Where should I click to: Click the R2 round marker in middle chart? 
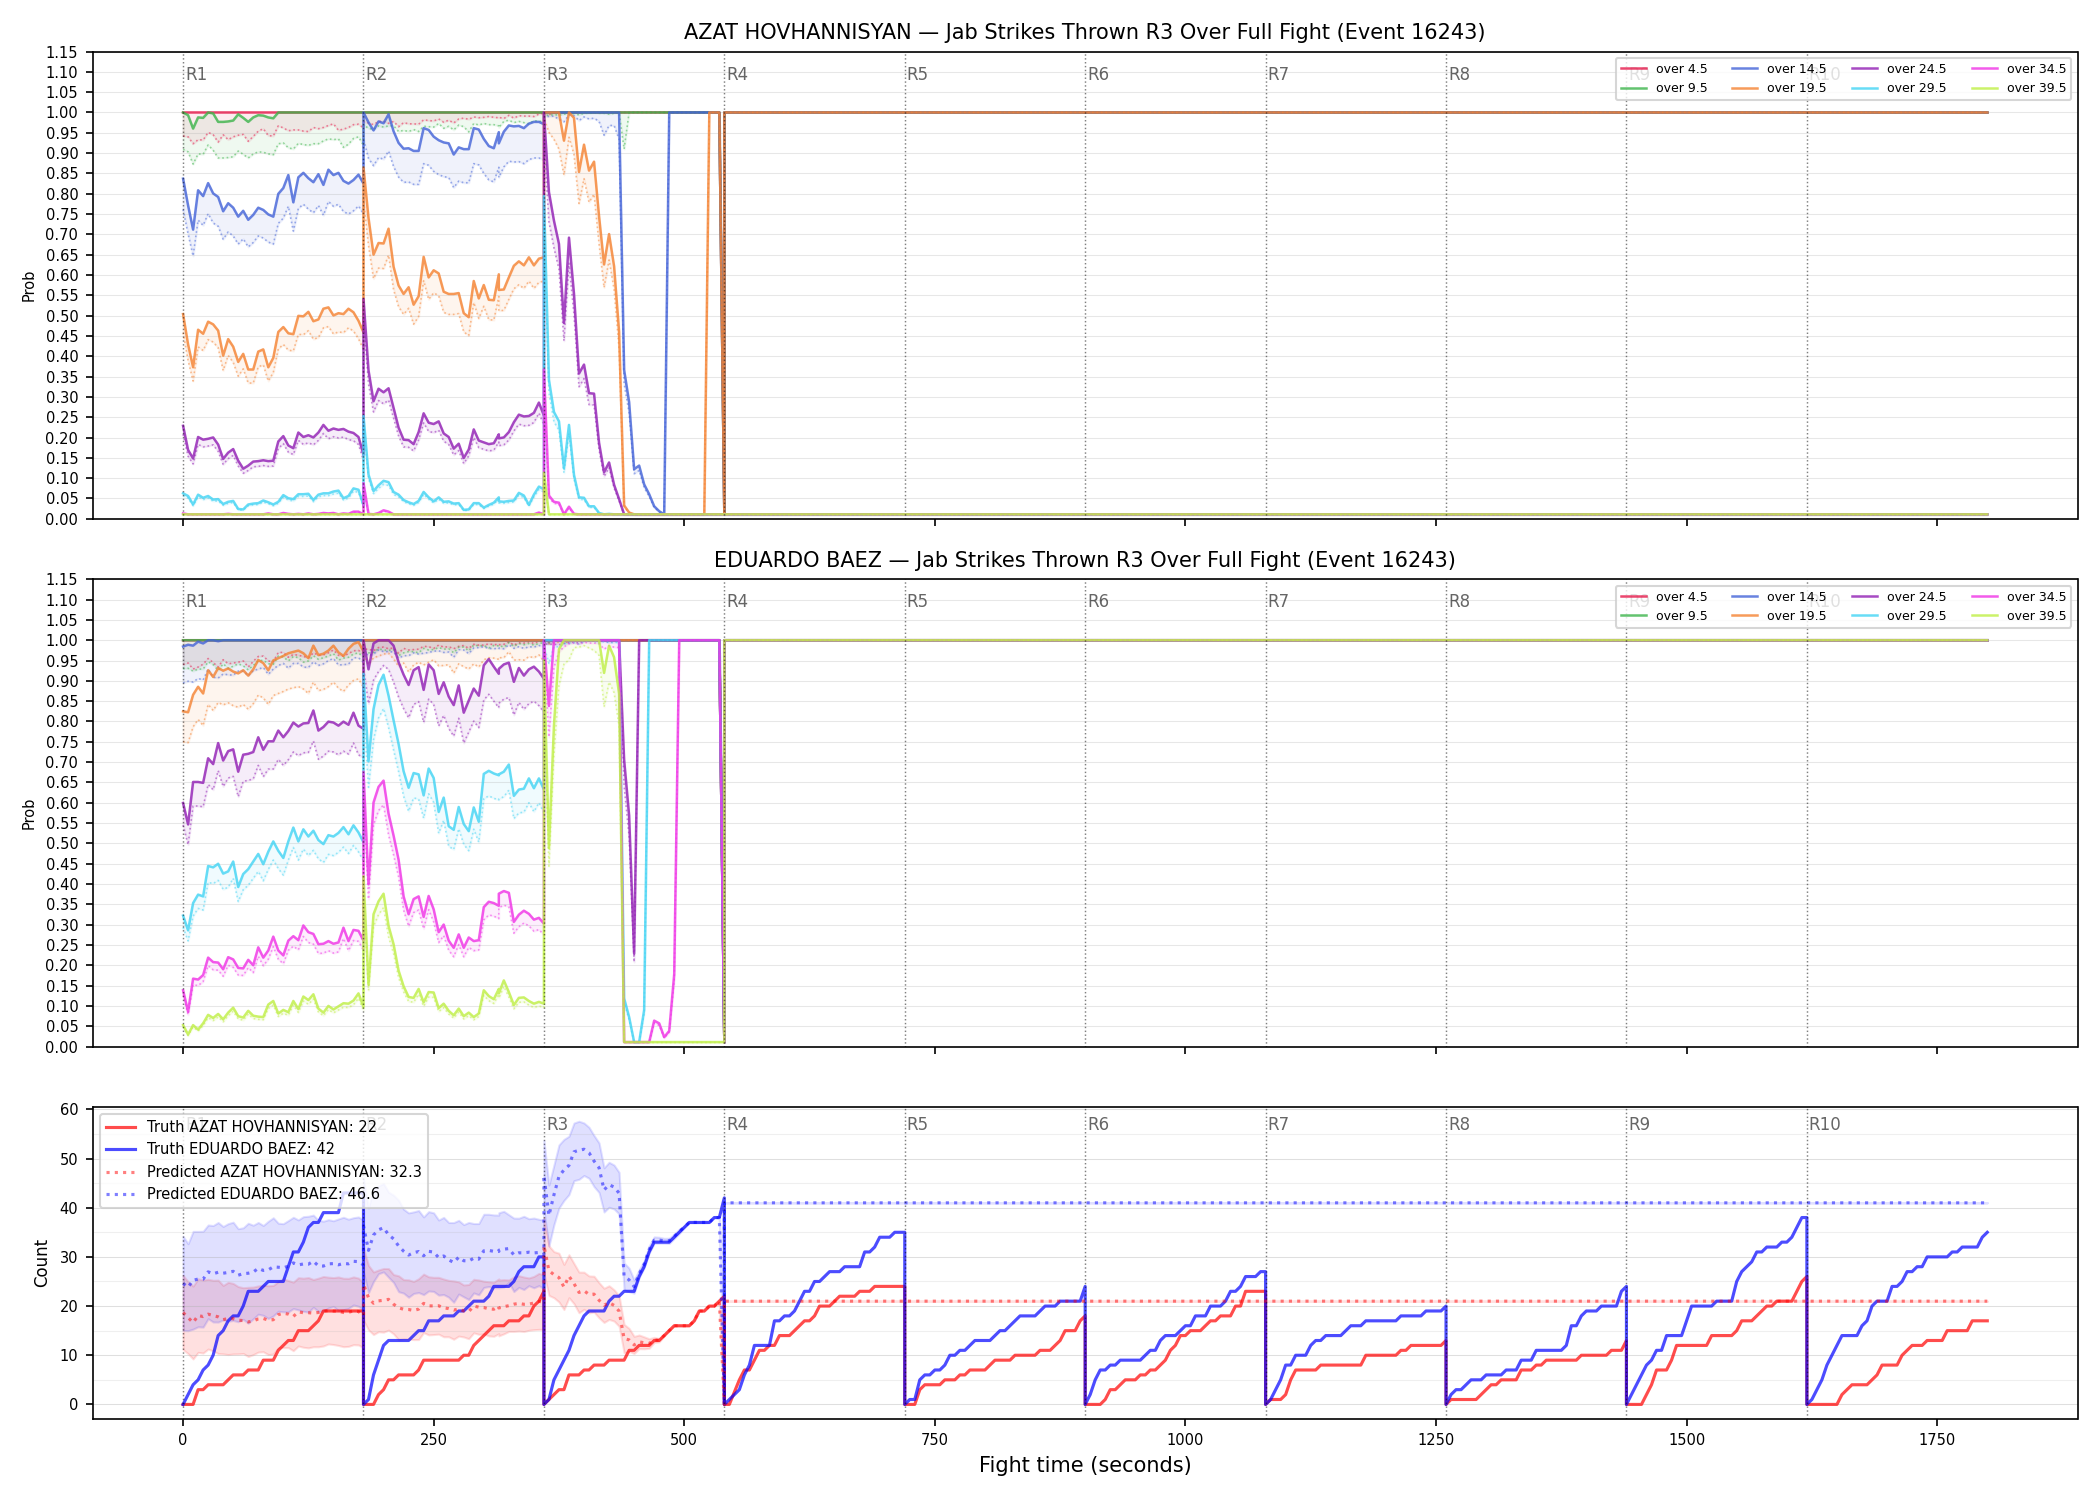click(376, 601)
